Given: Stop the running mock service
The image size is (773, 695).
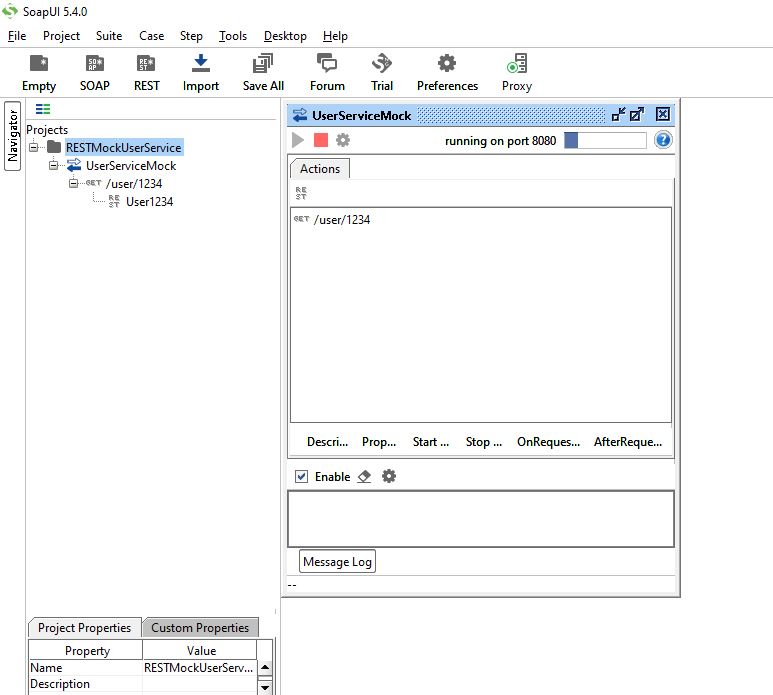Looking at the screenshot, I should 321,140.
